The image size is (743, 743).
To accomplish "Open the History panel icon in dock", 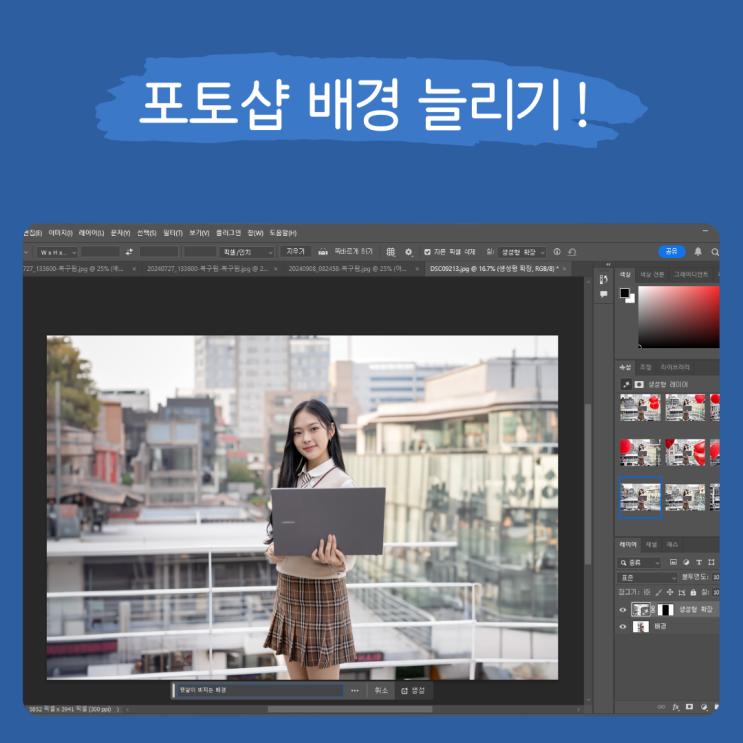I will pos(603,280).
